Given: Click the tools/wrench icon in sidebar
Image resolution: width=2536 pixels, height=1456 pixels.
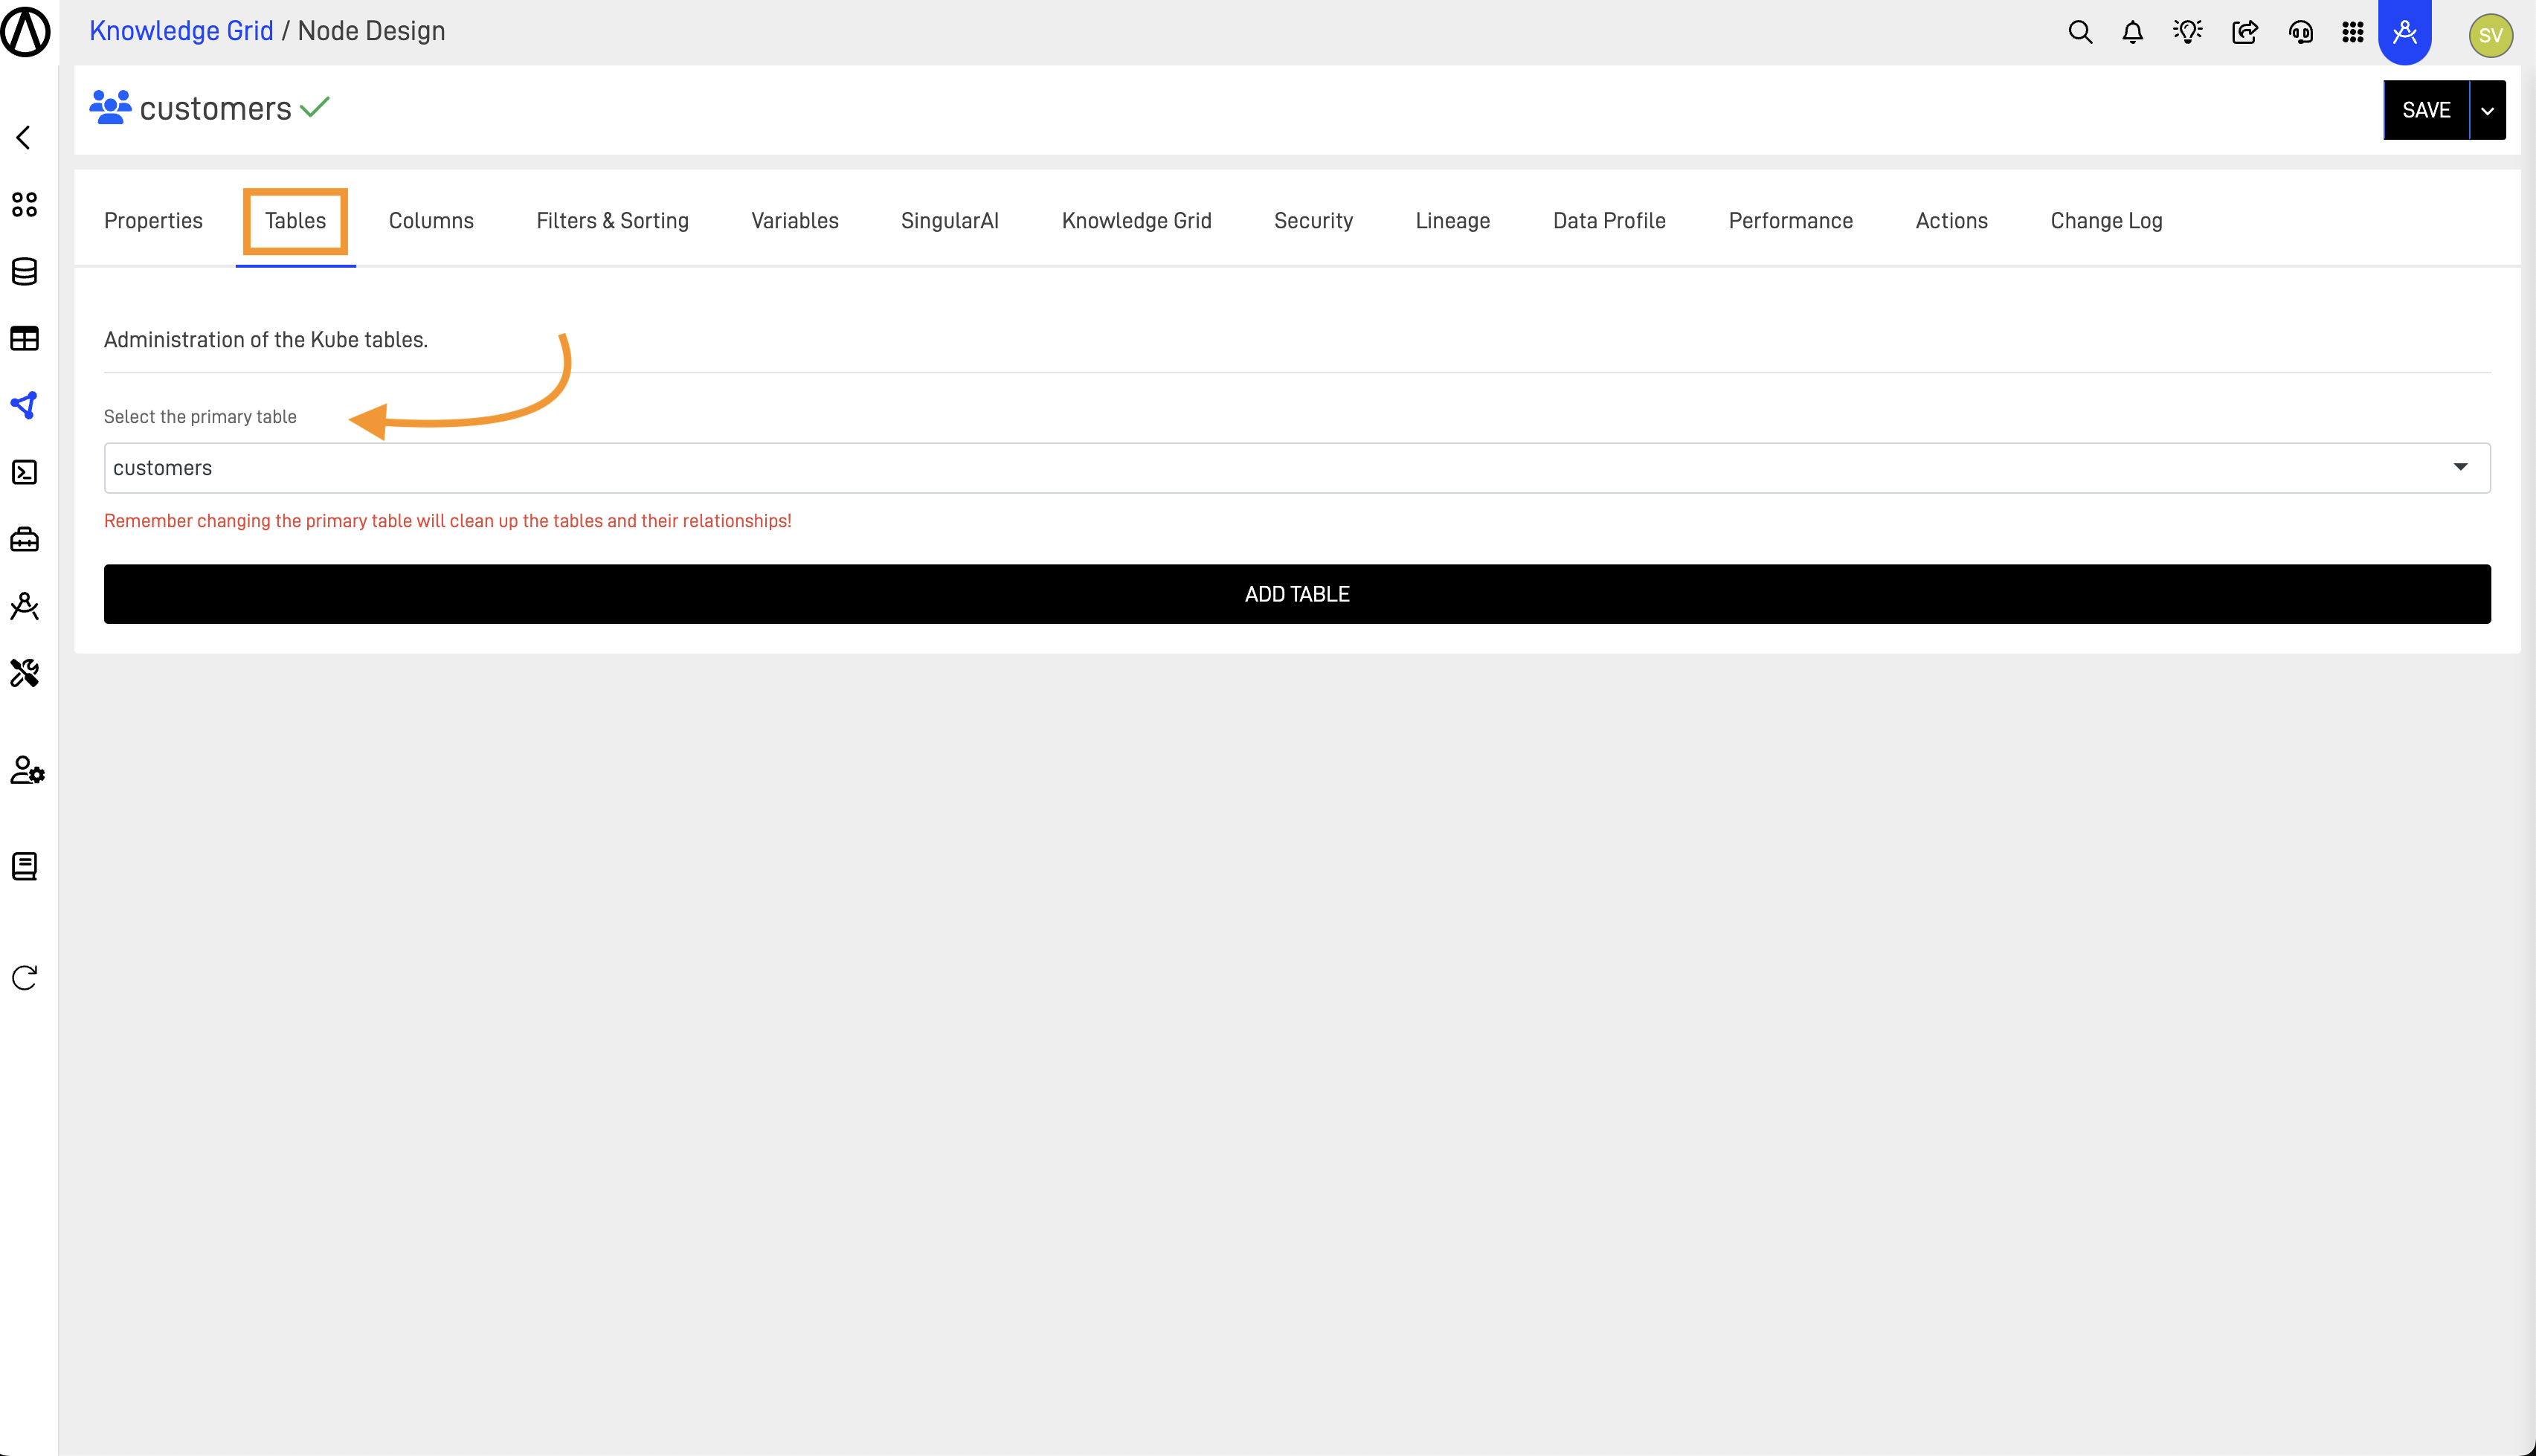Looking at the screenshot, I should tap(25, 674).
